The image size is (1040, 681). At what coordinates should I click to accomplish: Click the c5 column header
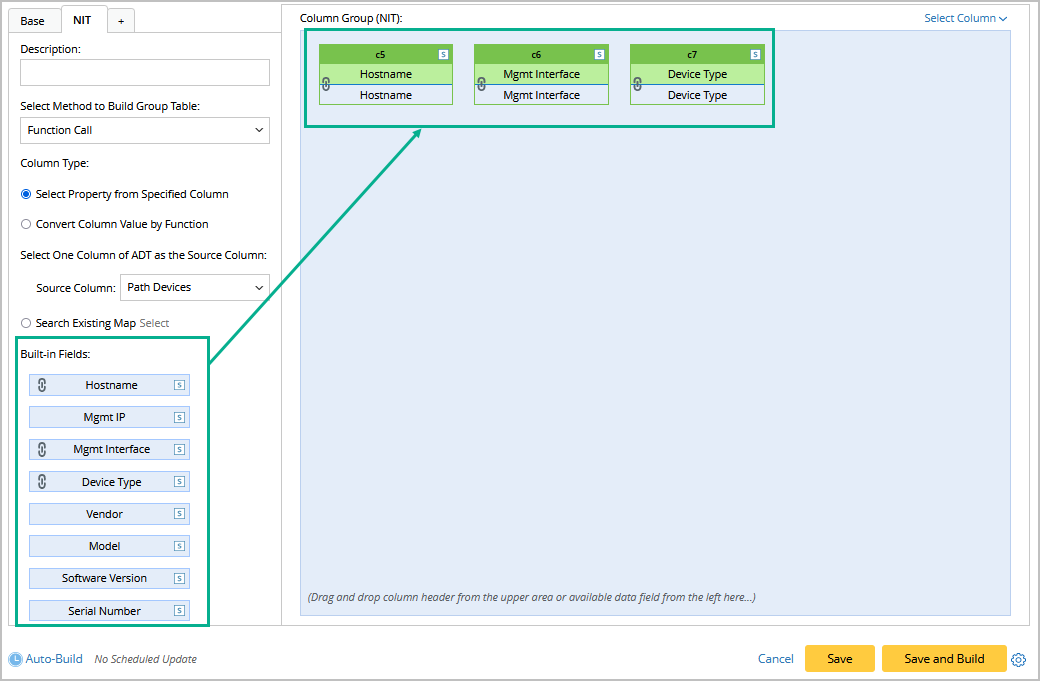(386, 54)
